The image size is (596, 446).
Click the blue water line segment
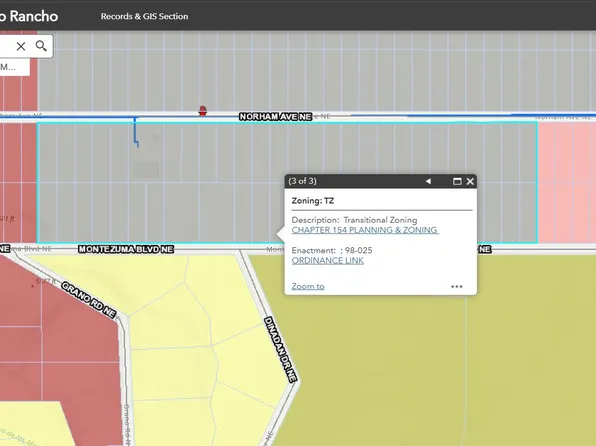(135, 132)
